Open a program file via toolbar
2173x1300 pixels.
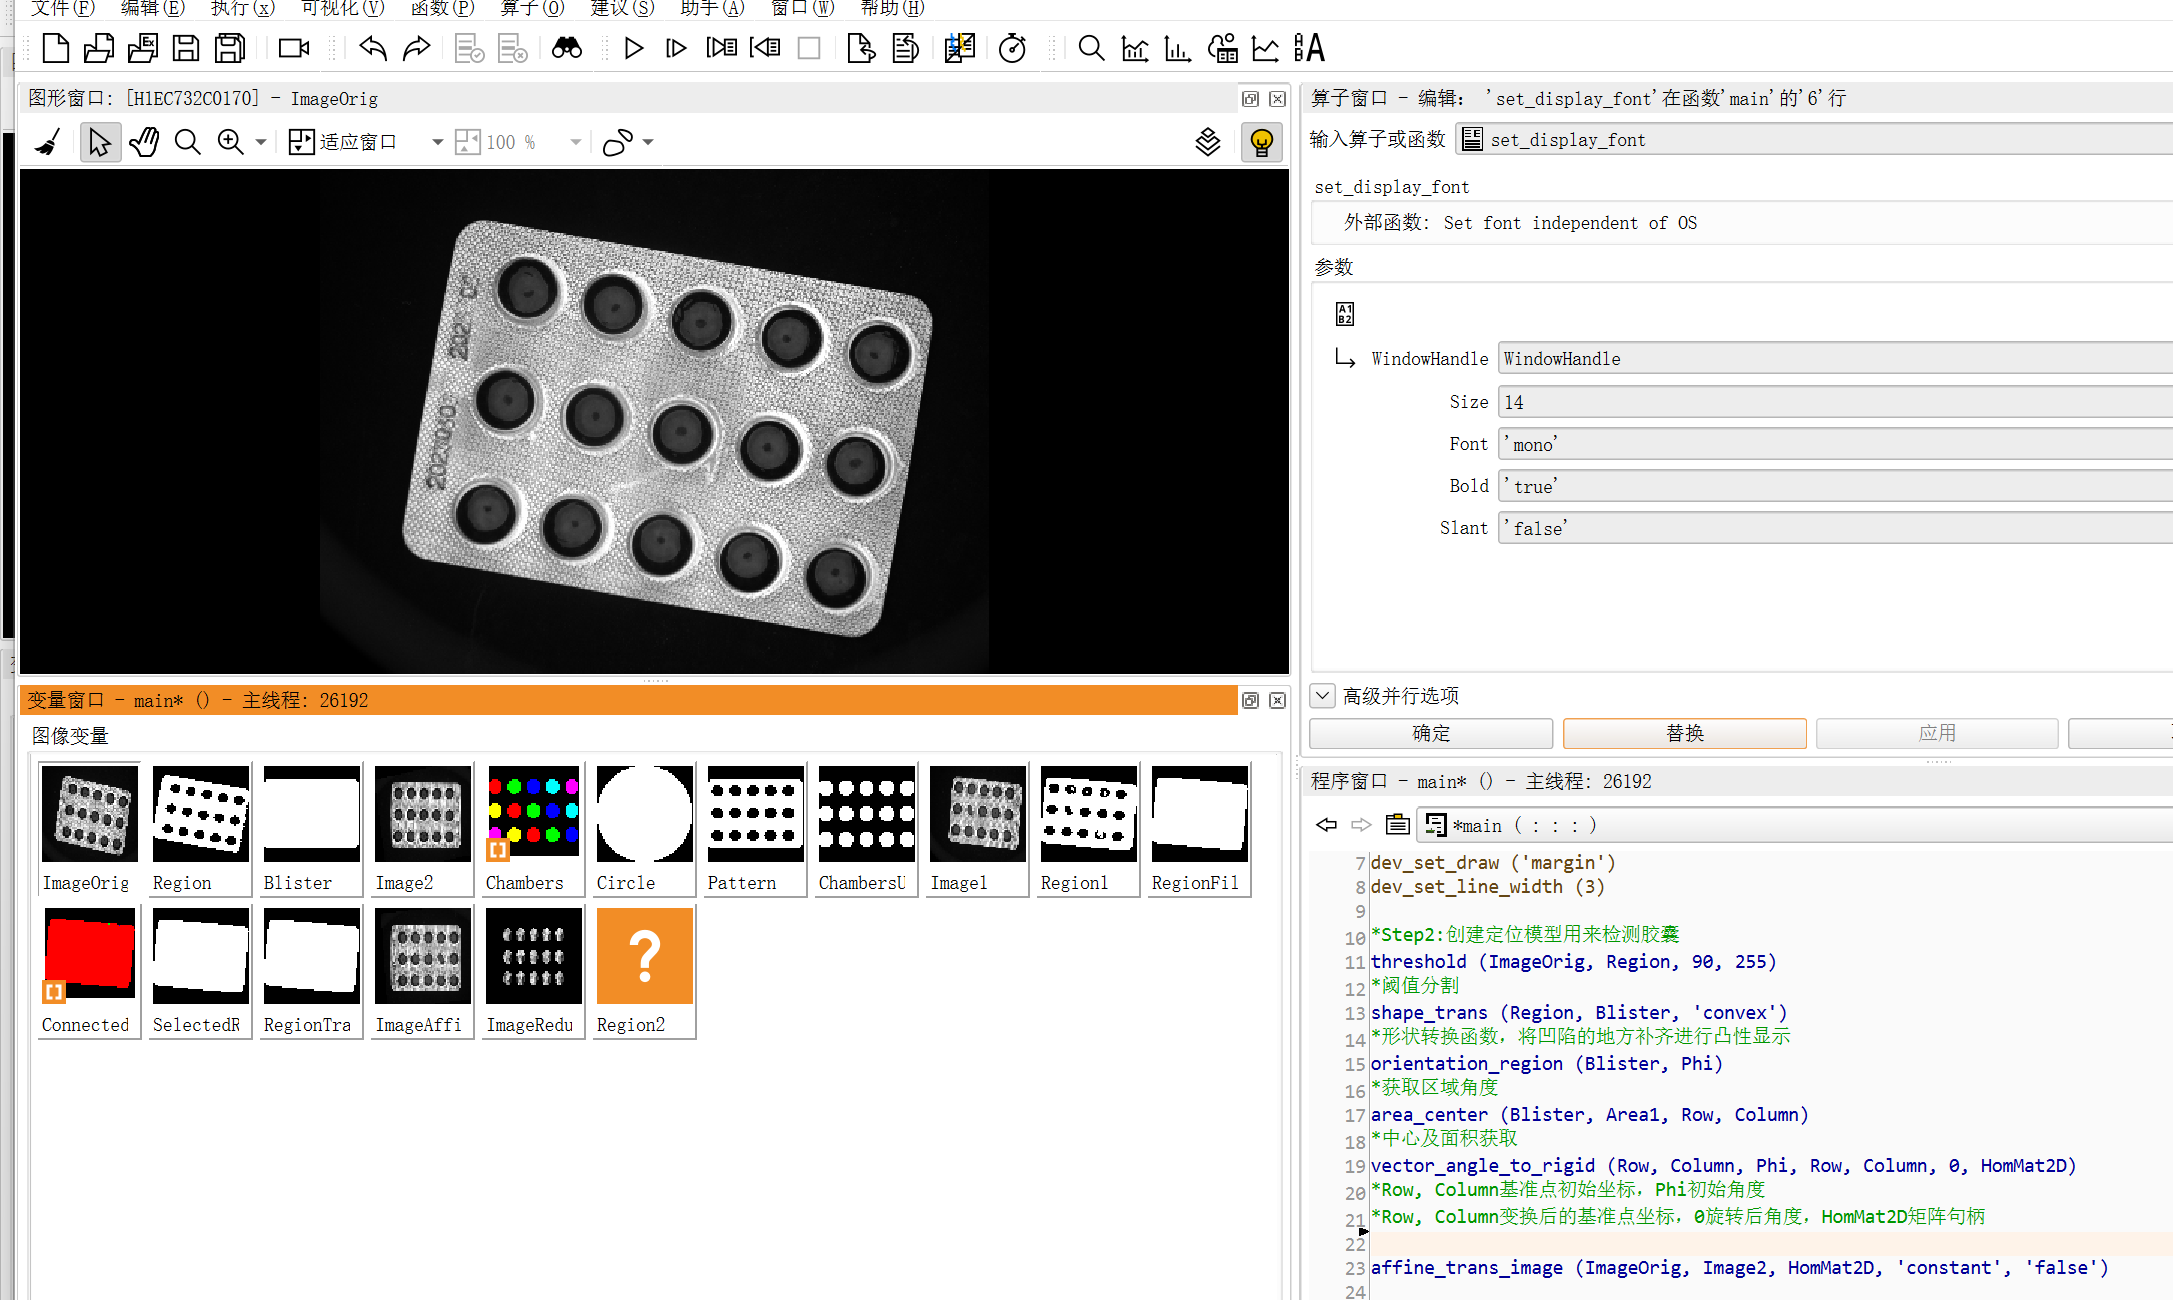(x=99, y=48)
